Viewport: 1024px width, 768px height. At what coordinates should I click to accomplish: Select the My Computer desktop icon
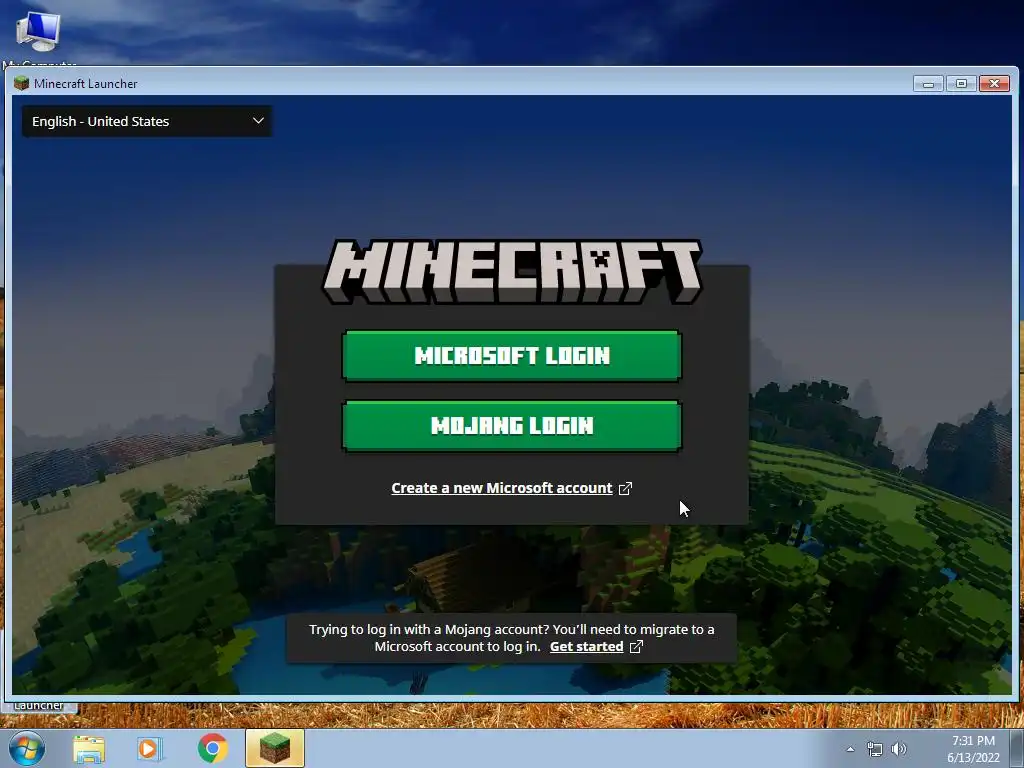[x=39, y=36]
